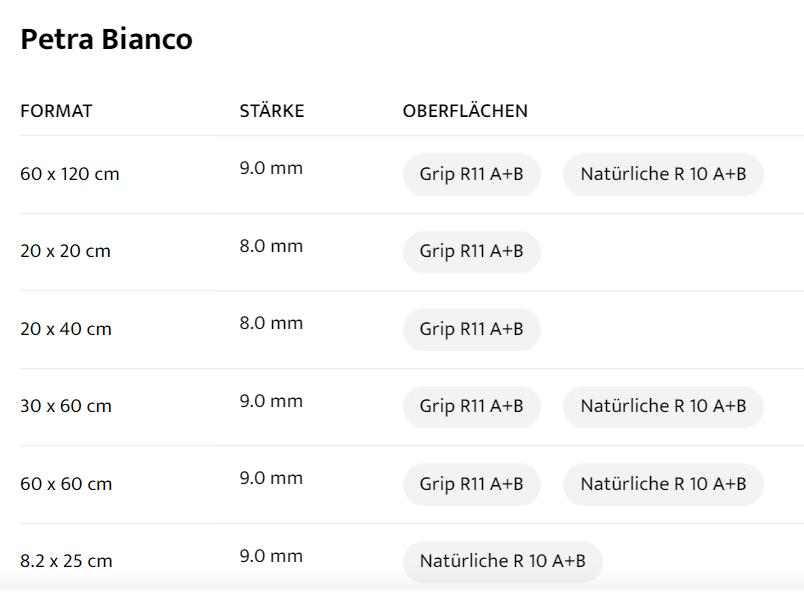This screenshot has height=603, width=804.
Task: Select the 20 x 40 cm format text
Action: (65, 329)
